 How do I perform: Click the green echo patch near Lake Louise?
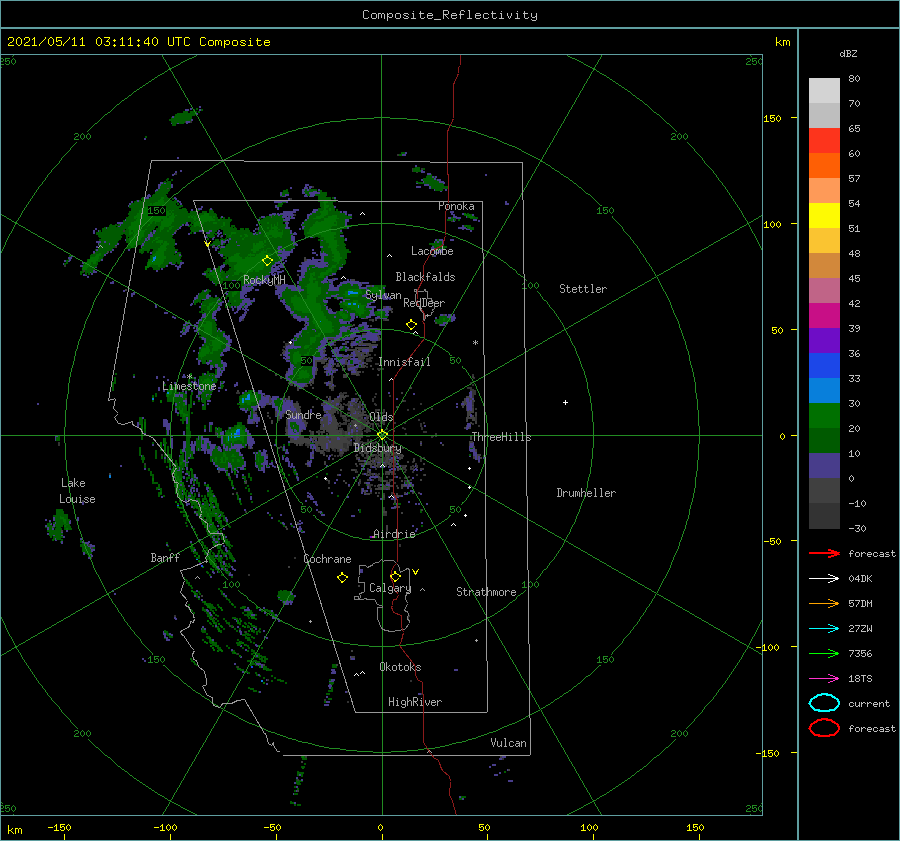(59, 525)
